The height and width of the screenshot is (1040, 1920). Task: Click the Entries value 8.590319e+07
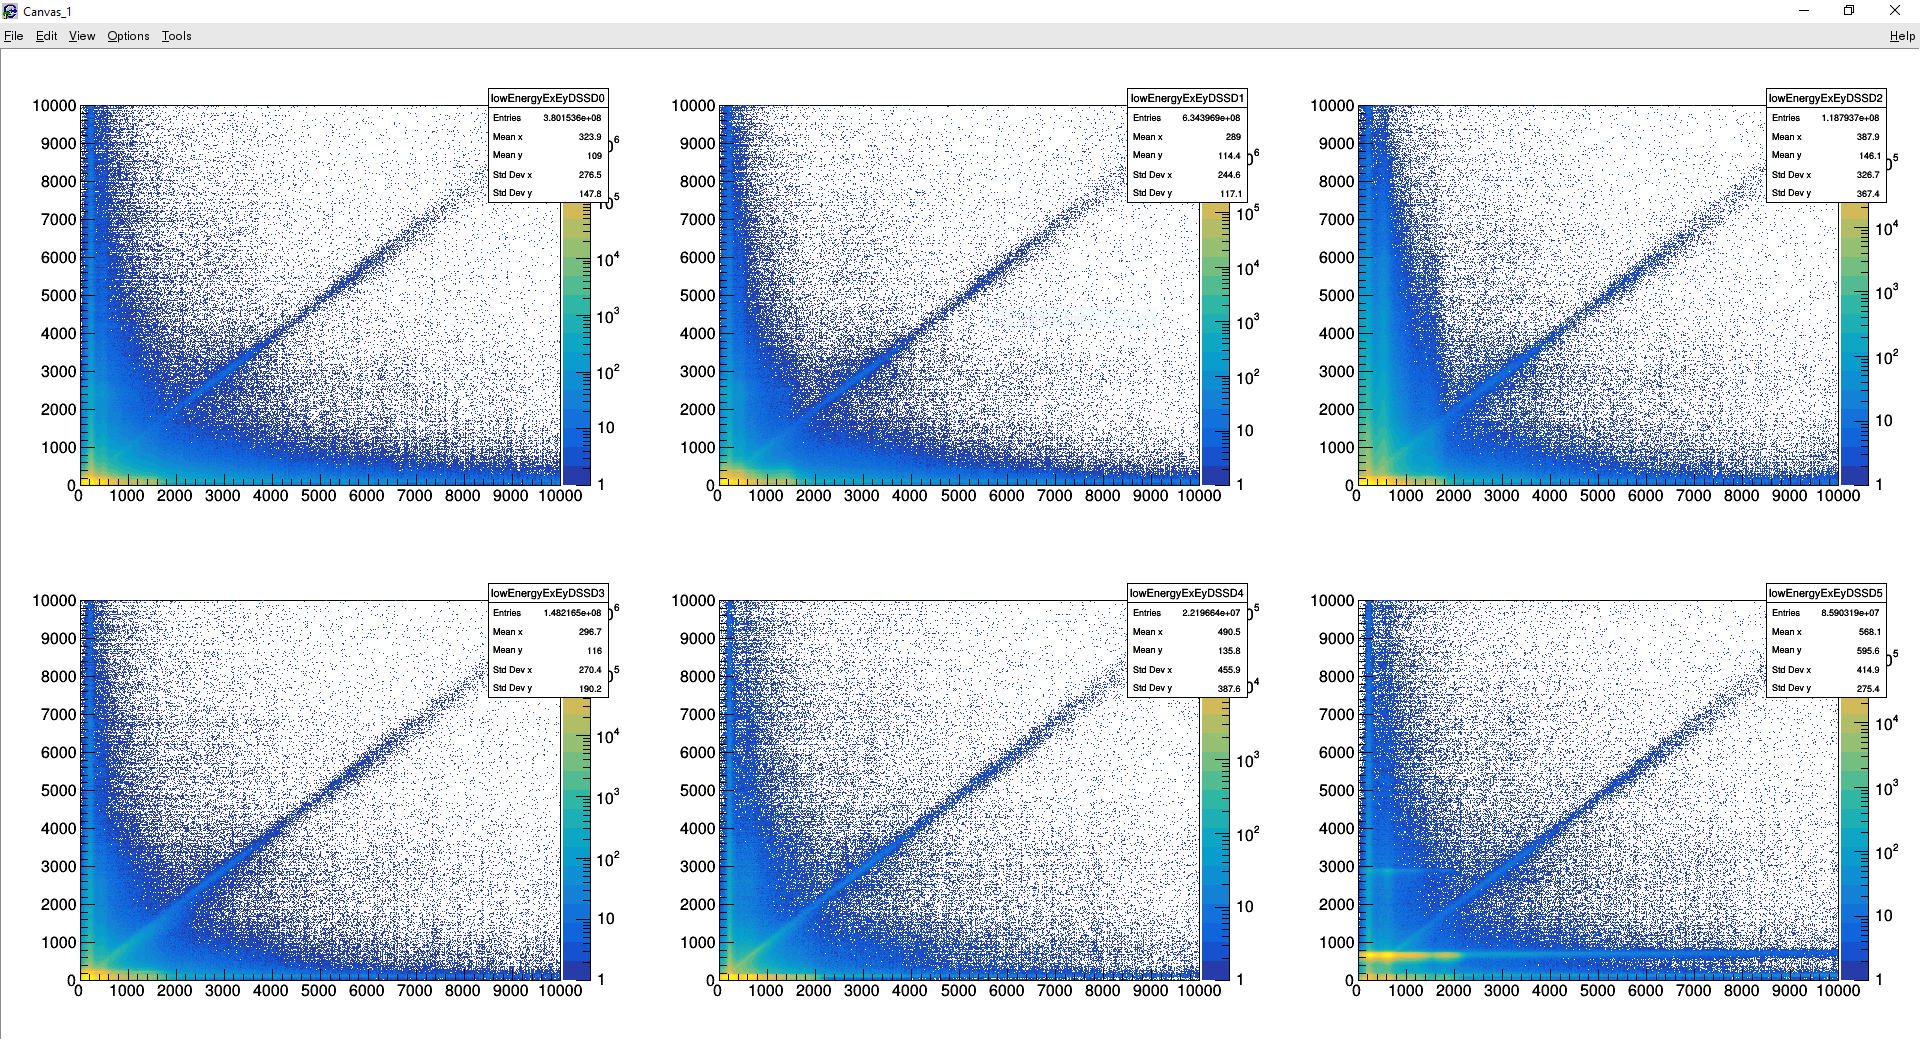(x=1850, y=613)
